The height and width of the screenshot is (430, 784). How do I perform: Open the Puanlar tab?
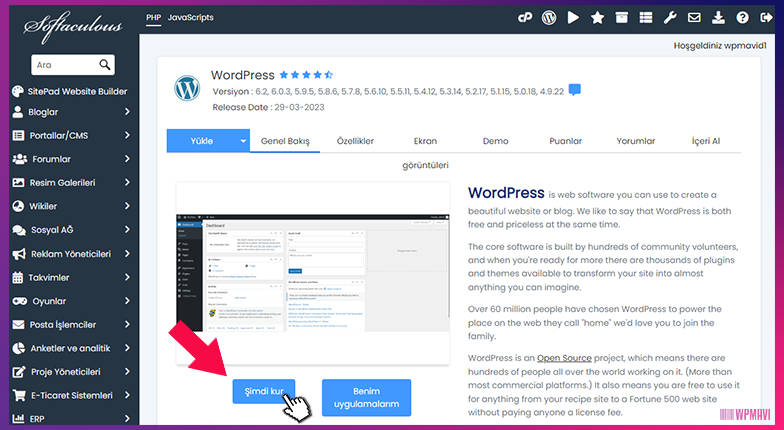566,141
